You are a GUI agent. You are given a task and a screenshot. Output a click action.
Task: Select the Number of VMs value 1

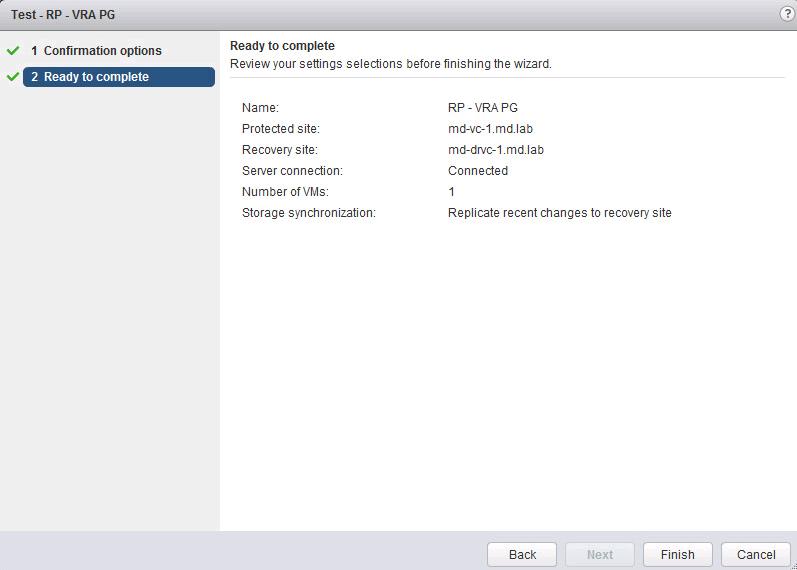pyautogui.click(x=451, y=192)
